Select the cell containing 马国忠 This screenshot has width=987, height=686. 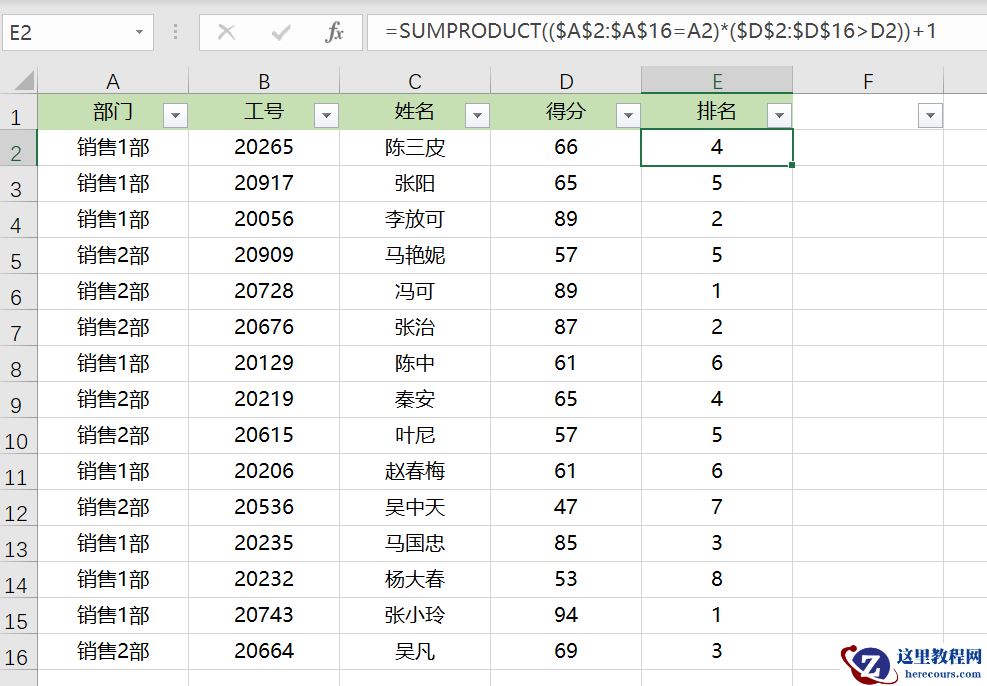coord(415,543)
